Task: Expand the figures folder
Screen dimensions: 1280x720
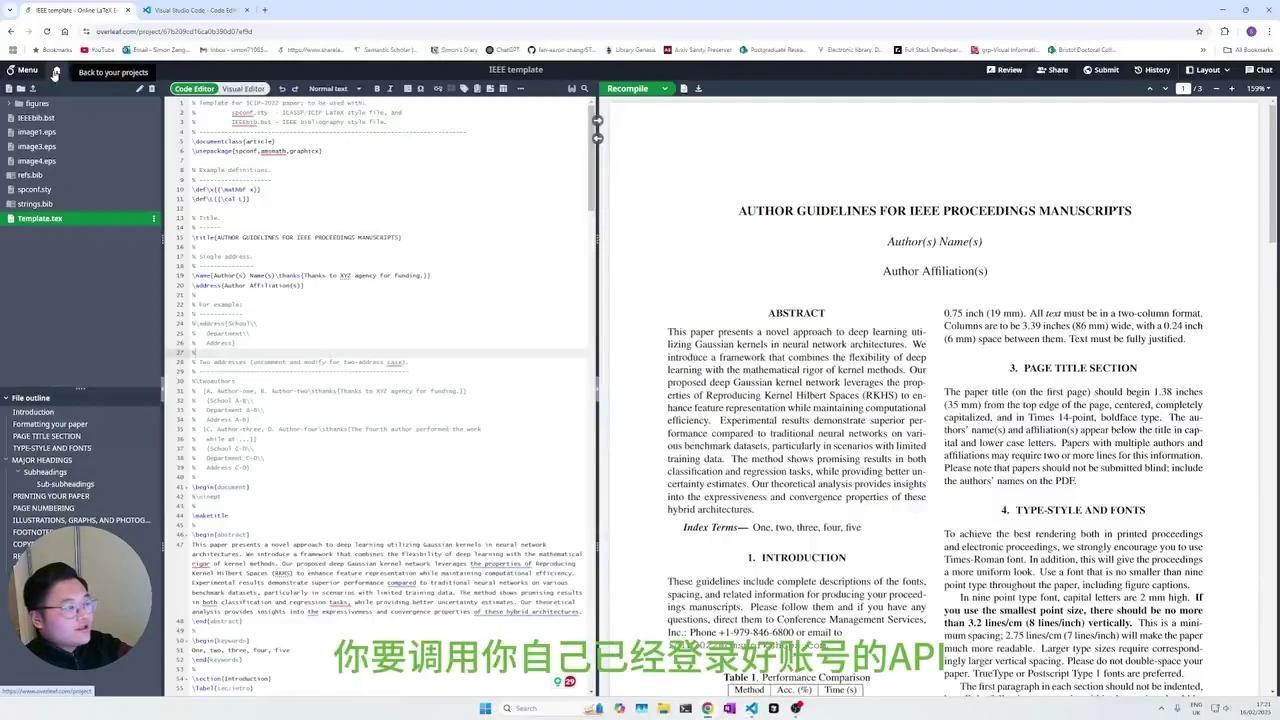Action: [x=9, y=103]
